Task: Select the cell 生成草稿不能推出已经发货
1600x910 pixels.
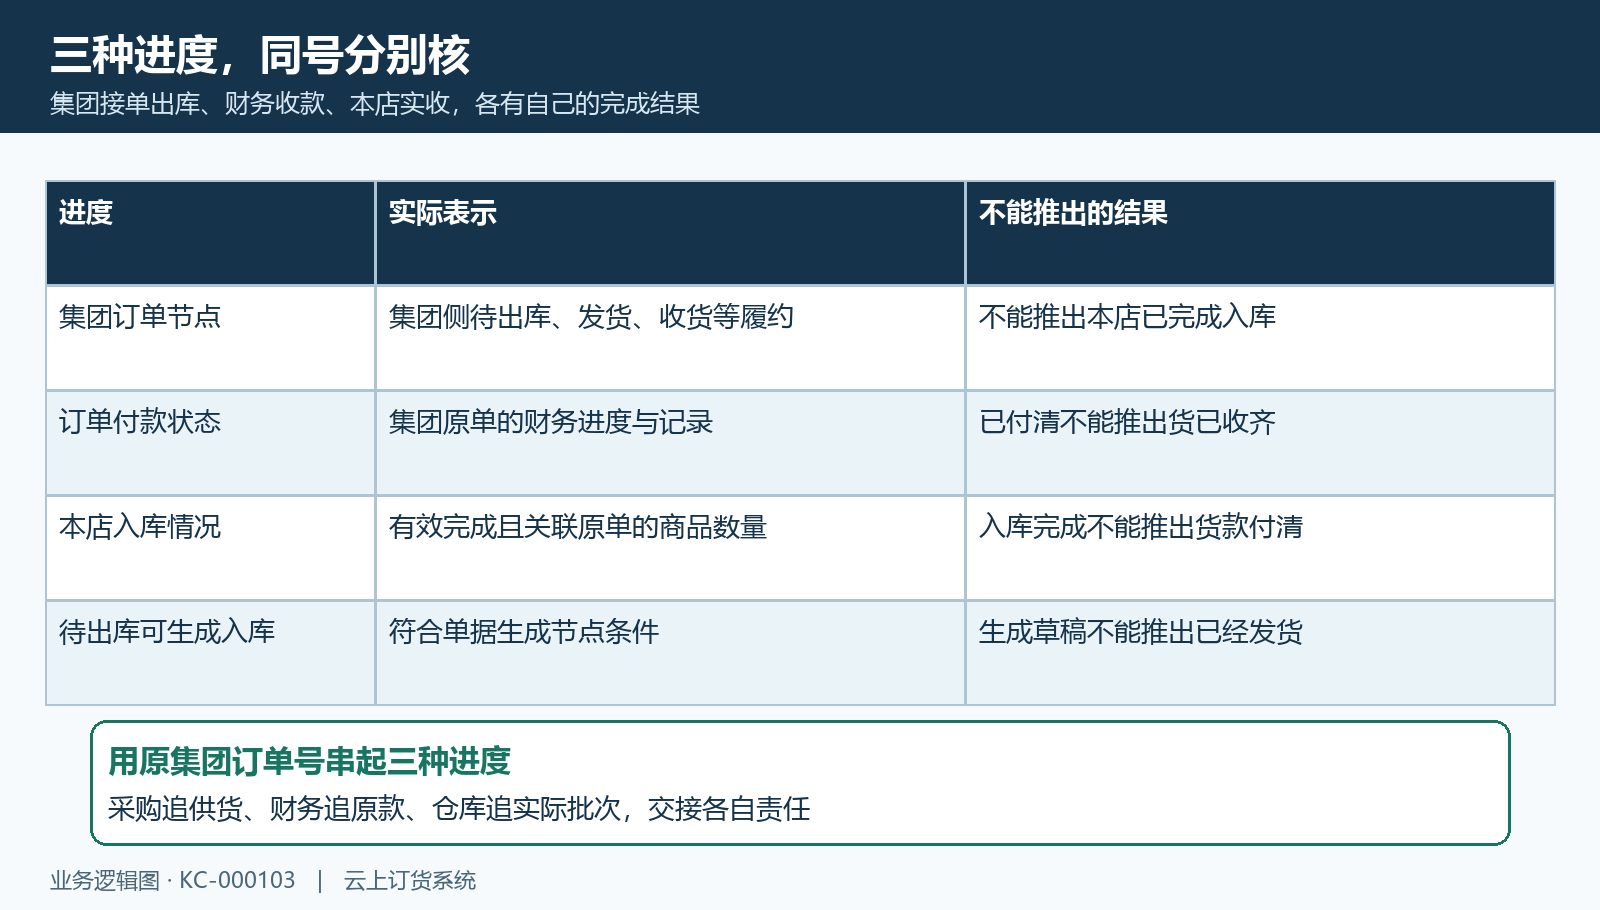Action: pyautogui.click(x=1260, y=653)
